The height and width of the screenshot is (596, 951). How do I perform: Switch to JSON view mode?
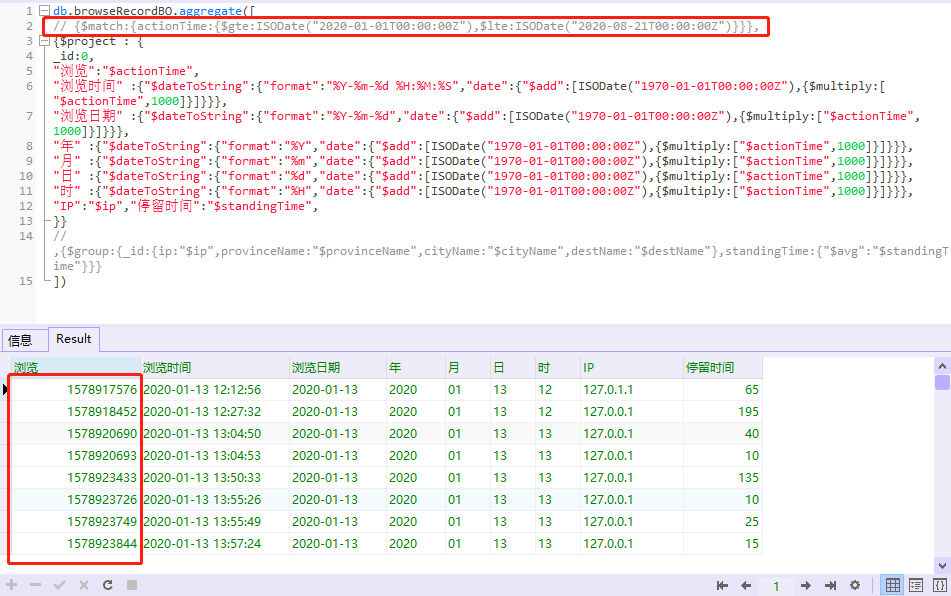[x=939, y=585]
